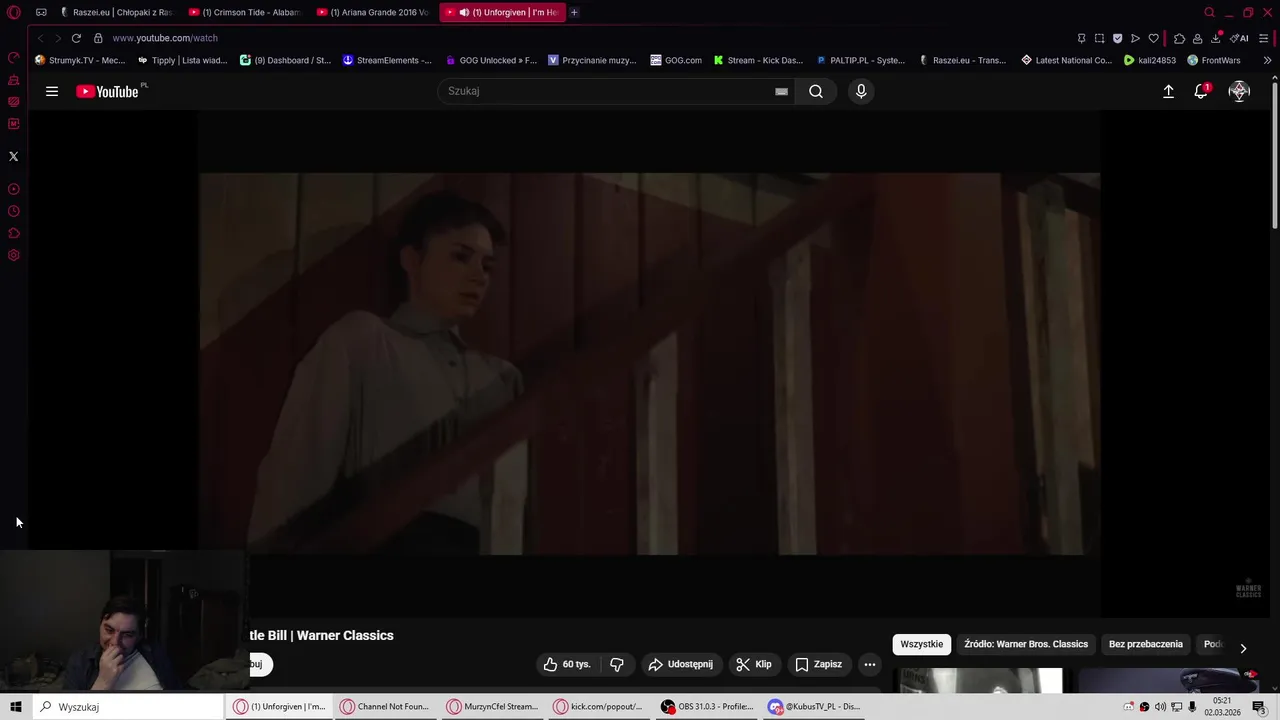1280x720 pixels.
Task: Click the YouTube search magnifier button
Action: coord(816,91)
